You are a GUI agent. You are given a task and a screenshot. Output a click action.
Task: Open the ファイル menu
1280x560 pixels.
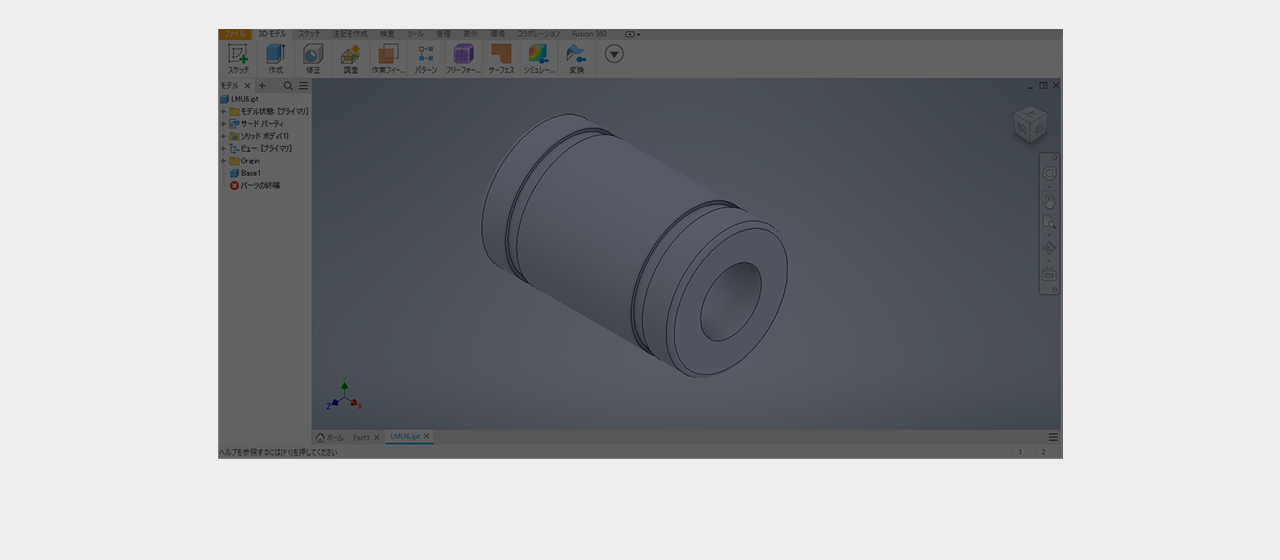234,34
